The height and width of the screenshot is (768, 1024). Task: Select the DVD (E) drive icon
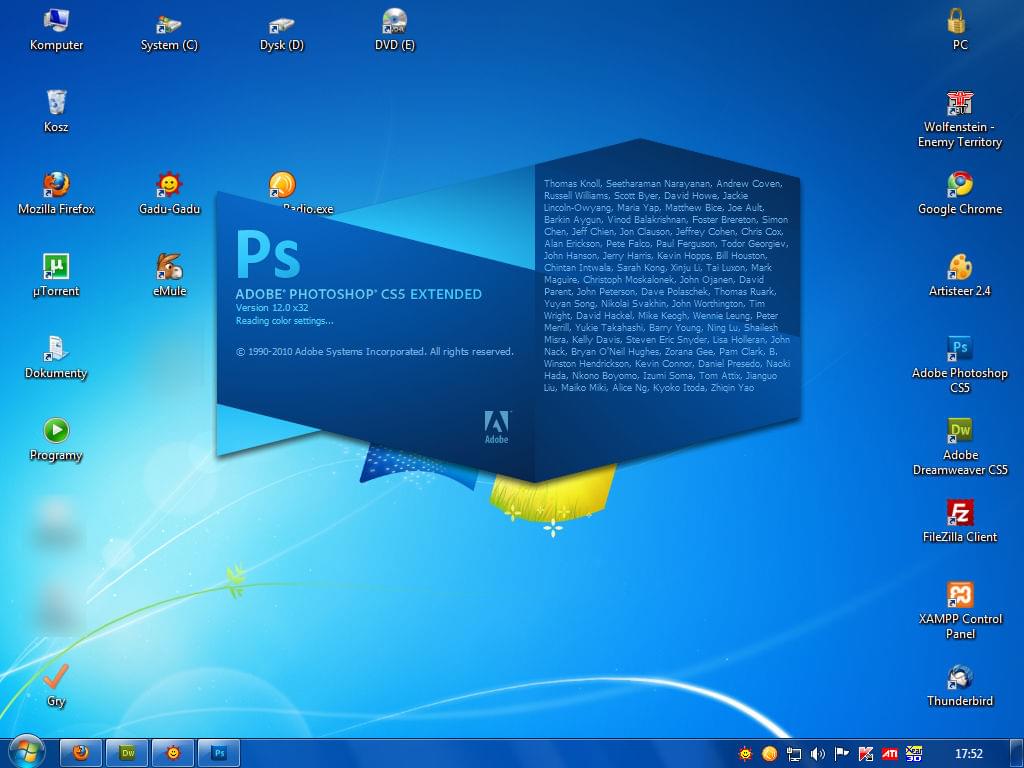(x=394, y=30)
